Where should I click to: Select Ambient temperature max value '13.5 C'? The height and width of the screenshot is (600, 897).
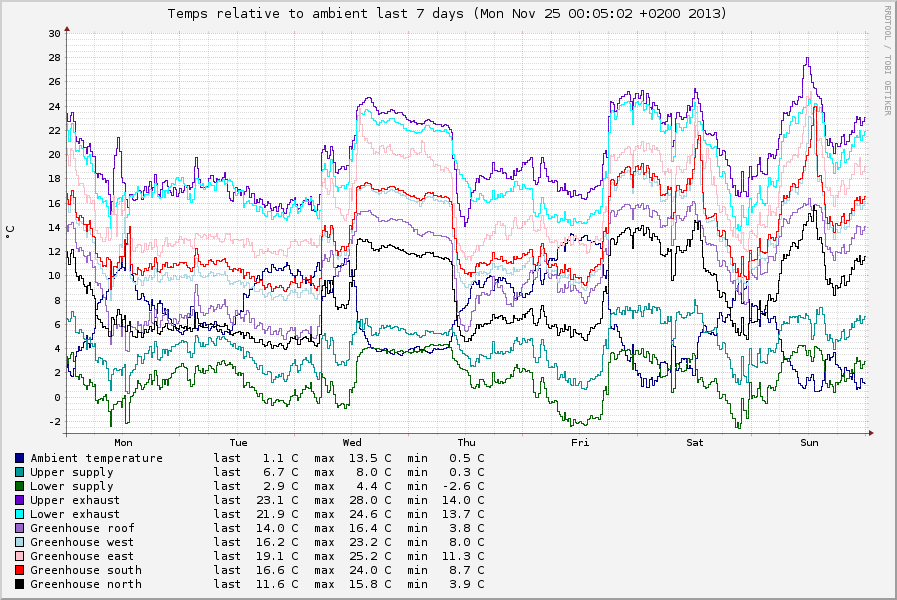[x=370, y=458]
